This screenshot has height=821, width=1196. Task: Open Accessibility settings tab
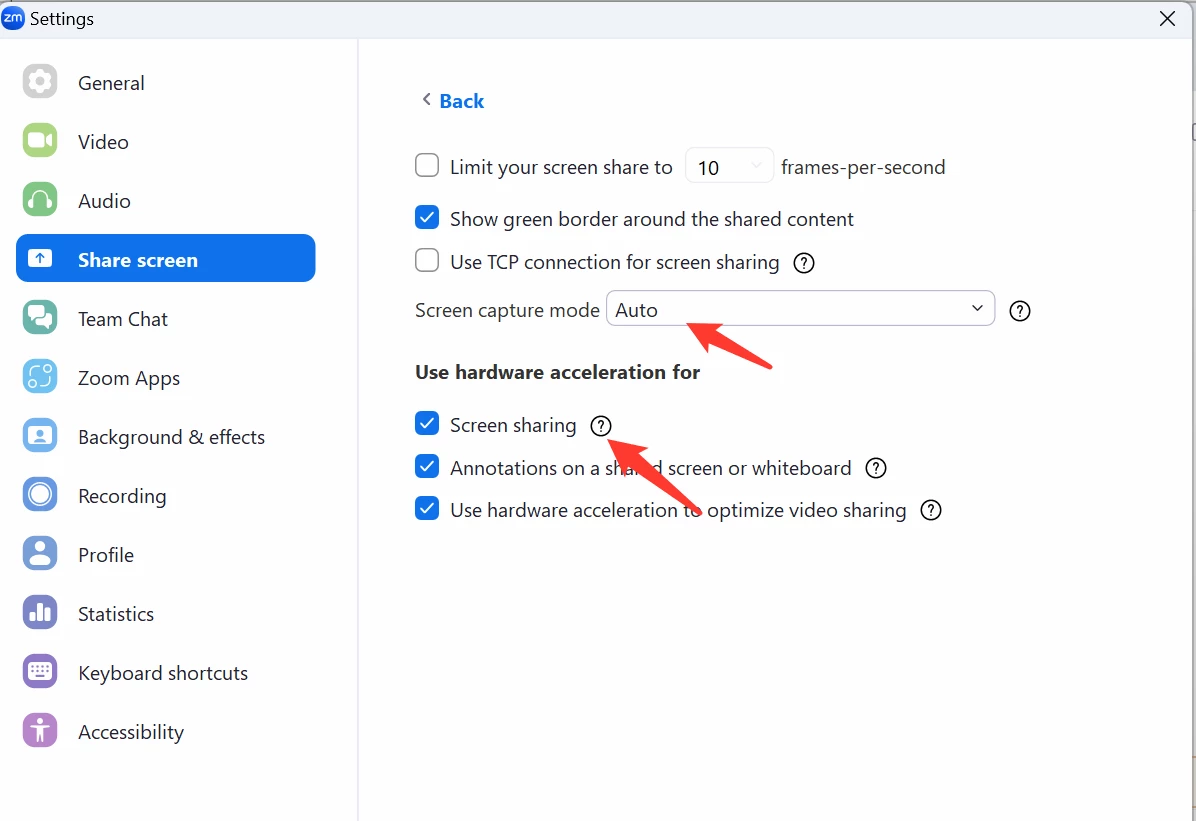[166, 731]
